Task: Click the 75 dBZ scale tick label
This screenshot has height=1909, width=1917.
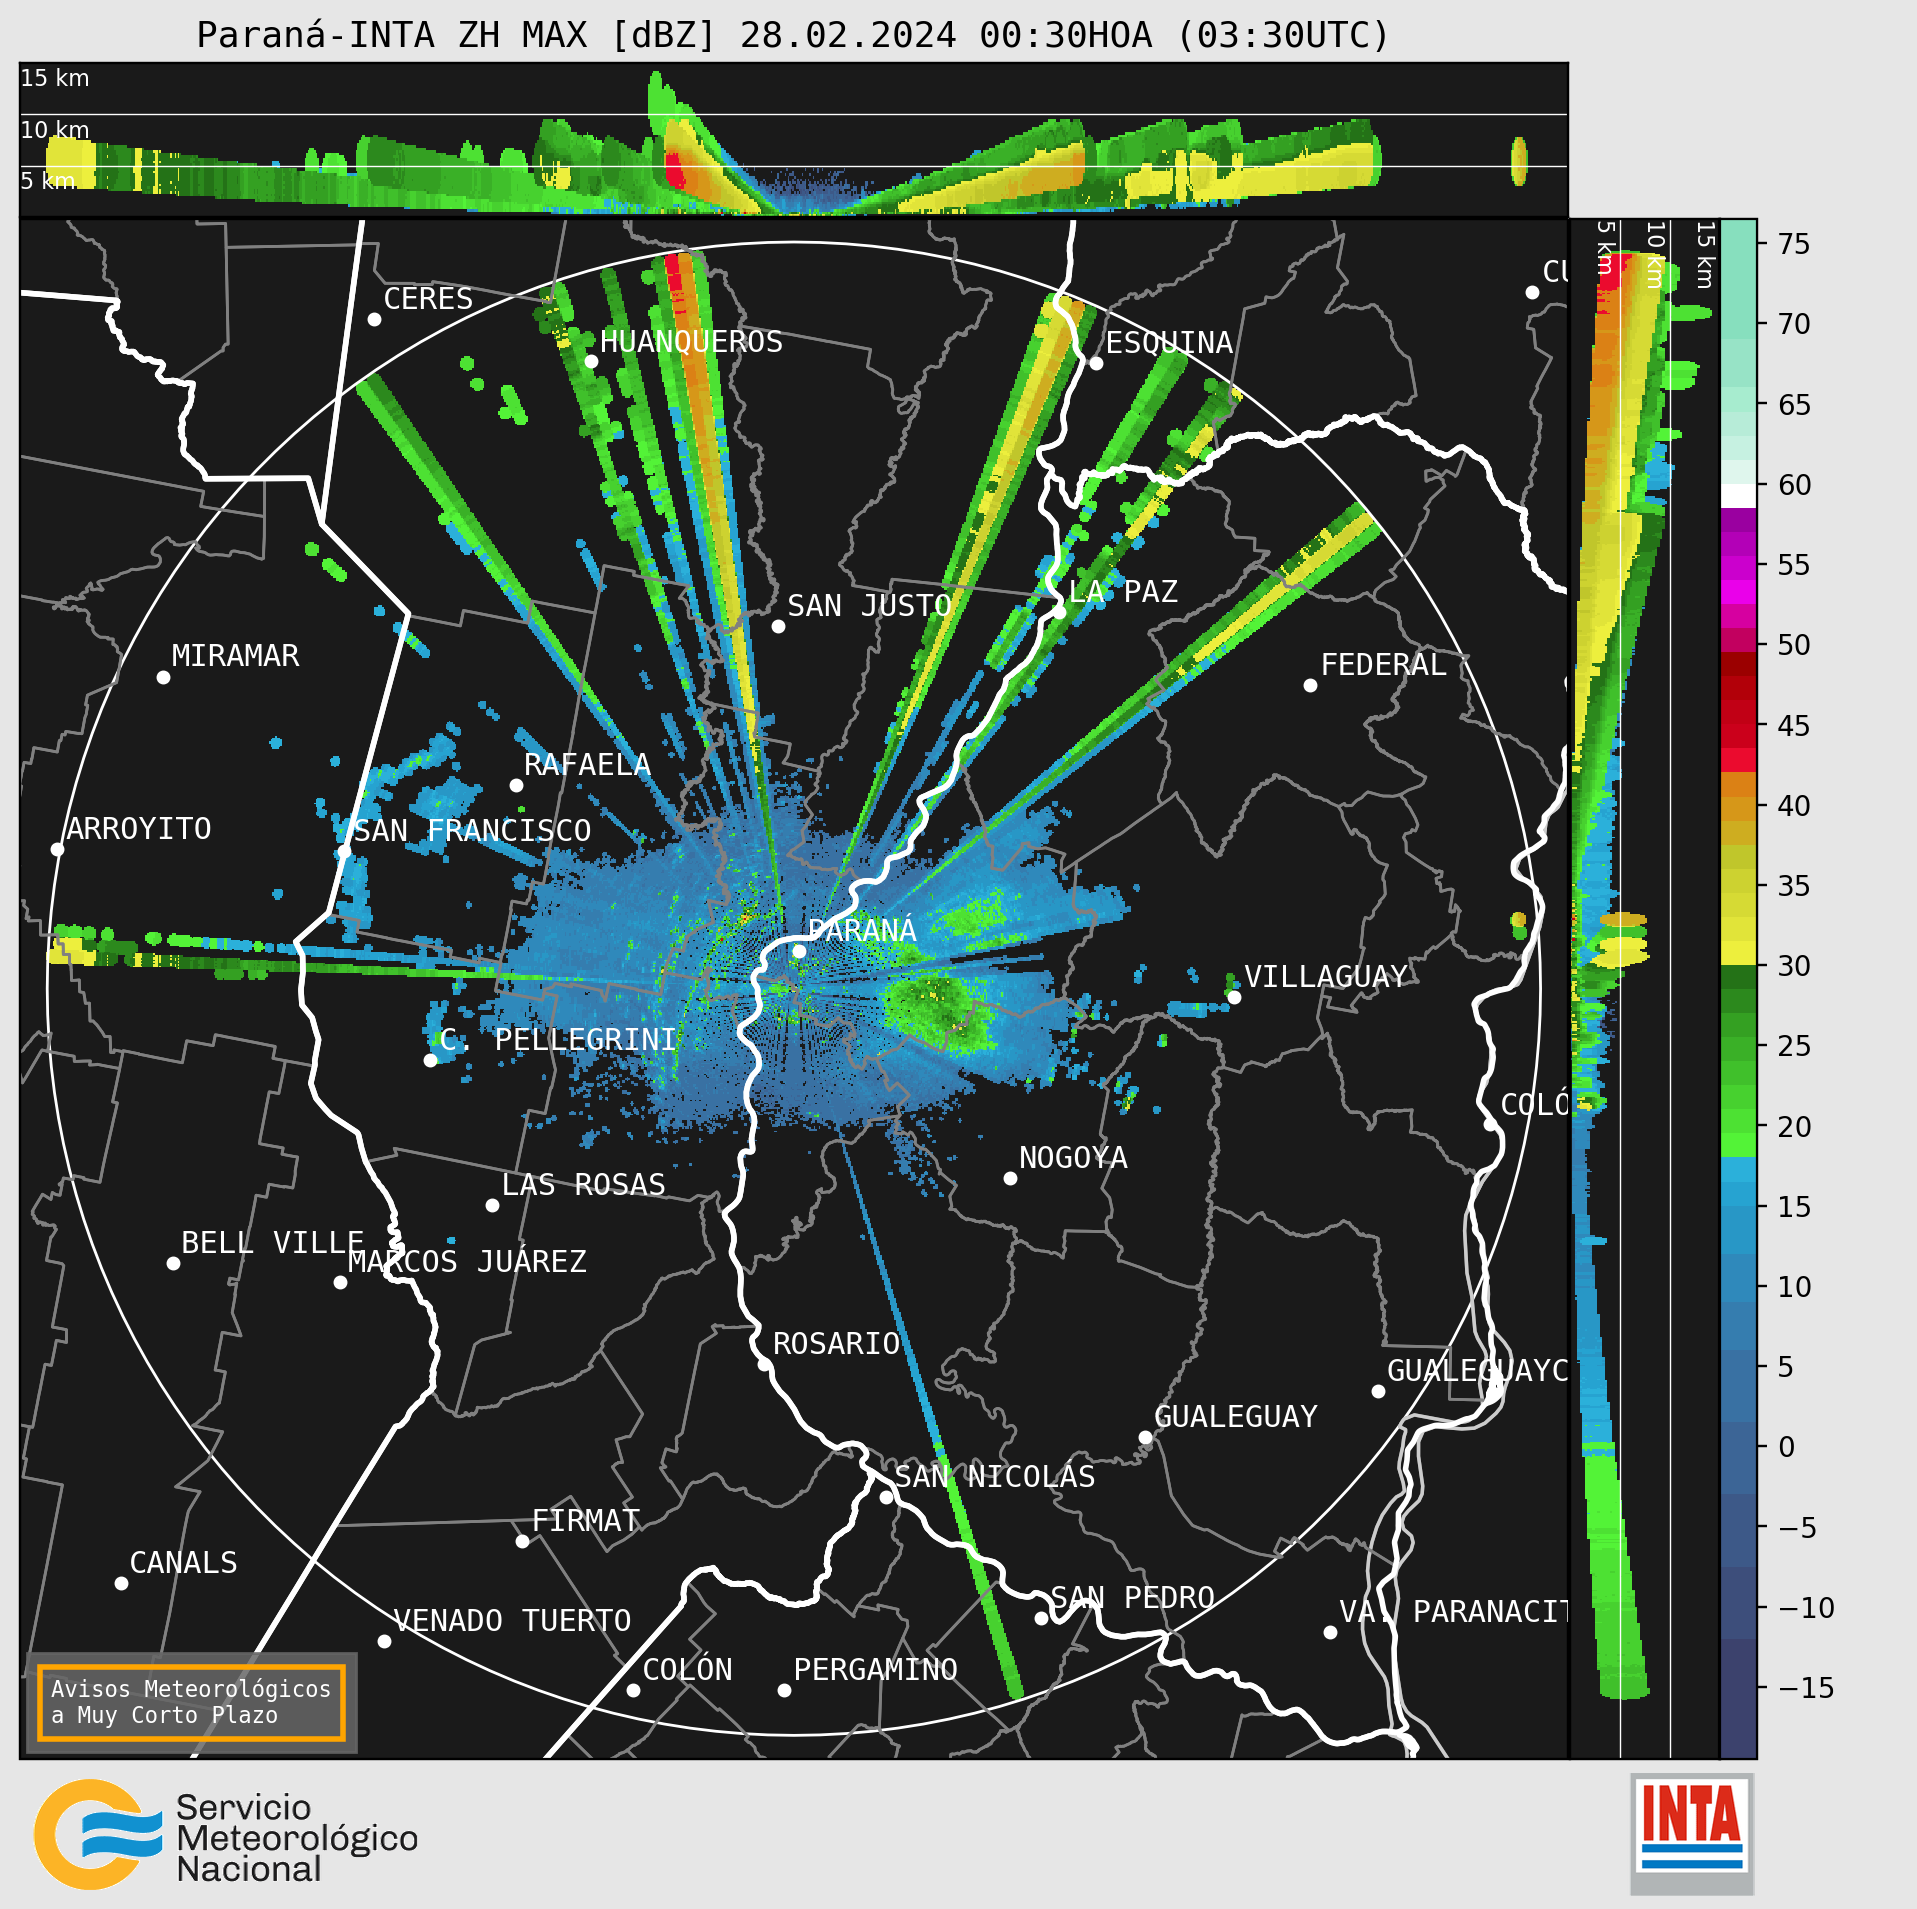Action: coord(1795,244)
